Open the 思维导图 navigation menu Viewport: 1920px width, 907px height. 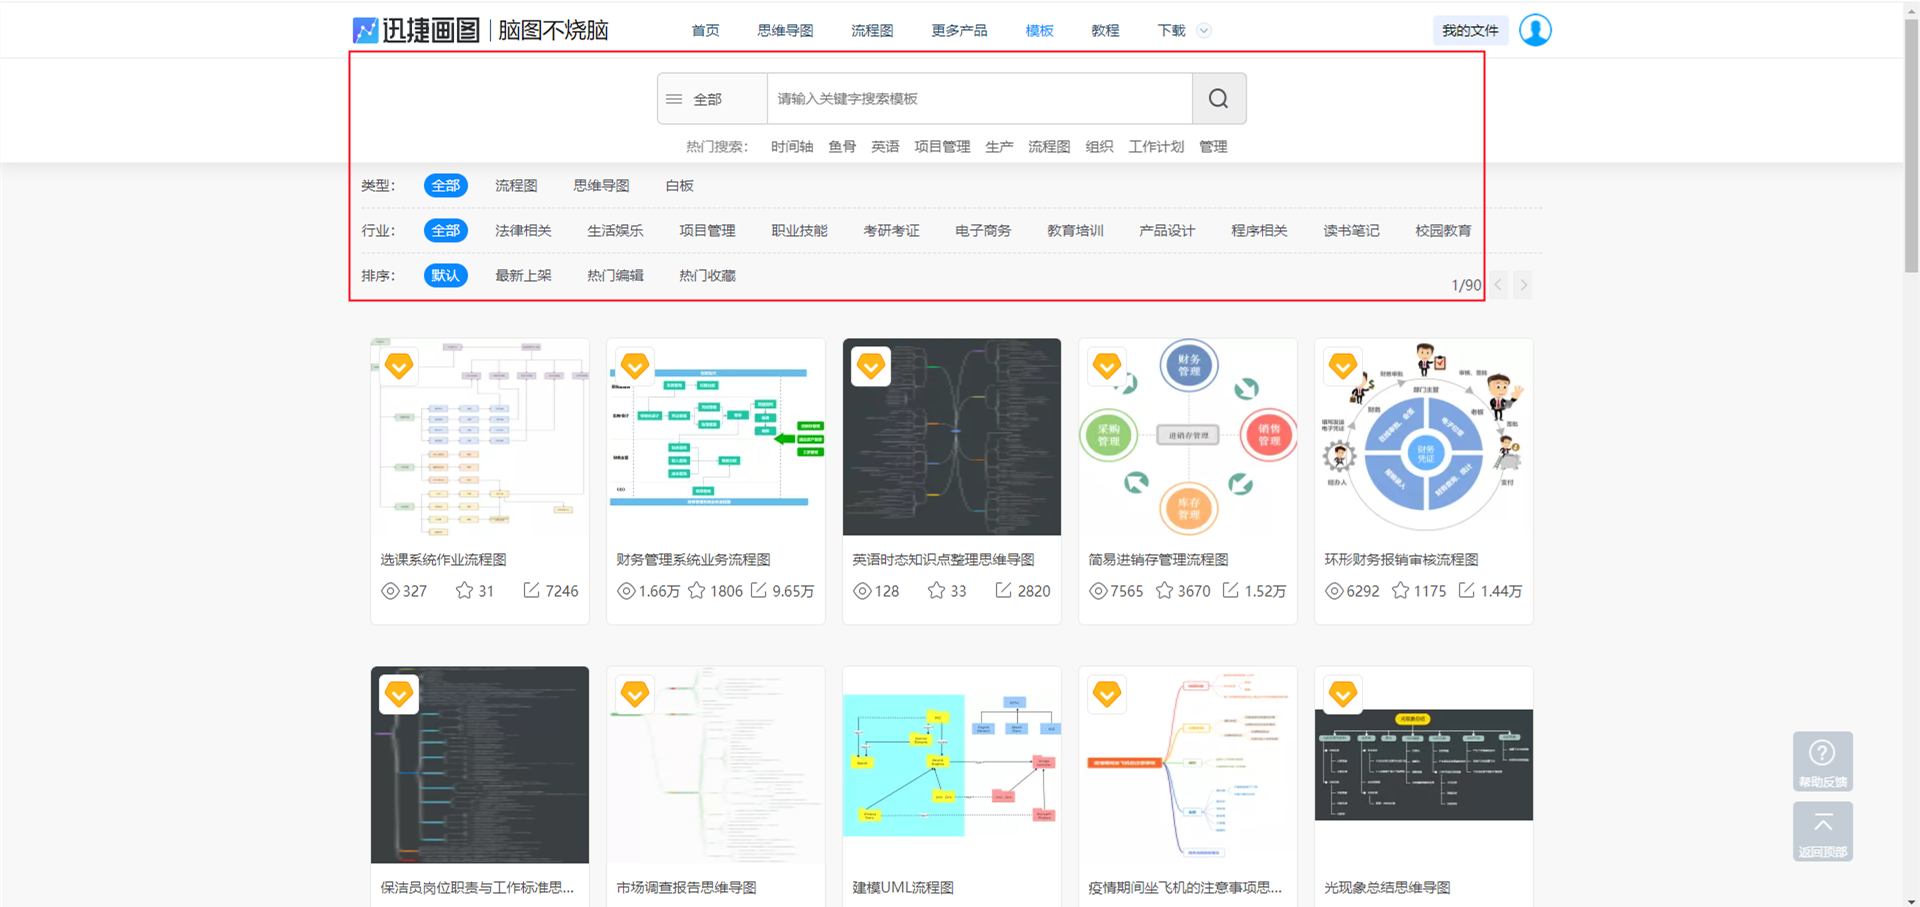pyautogui.click(x=785, y=30)
